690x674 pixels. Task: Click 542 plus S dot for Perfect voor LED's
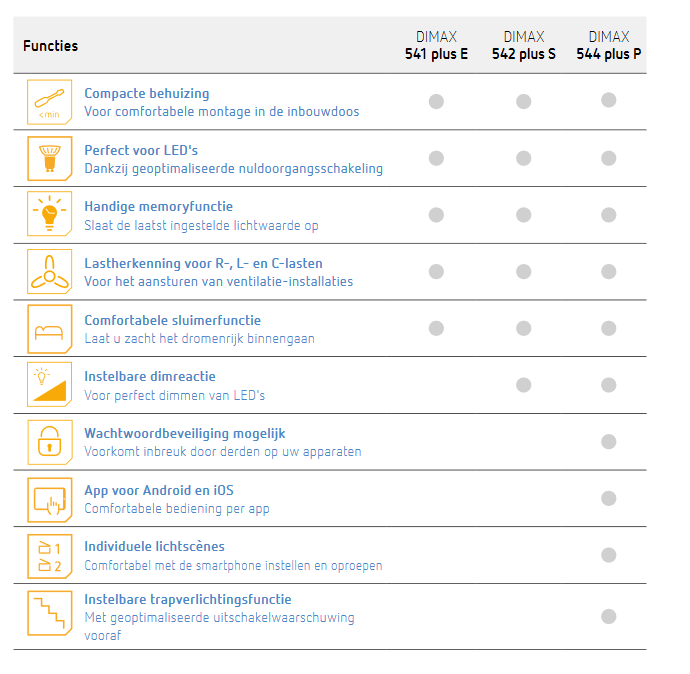523,158
